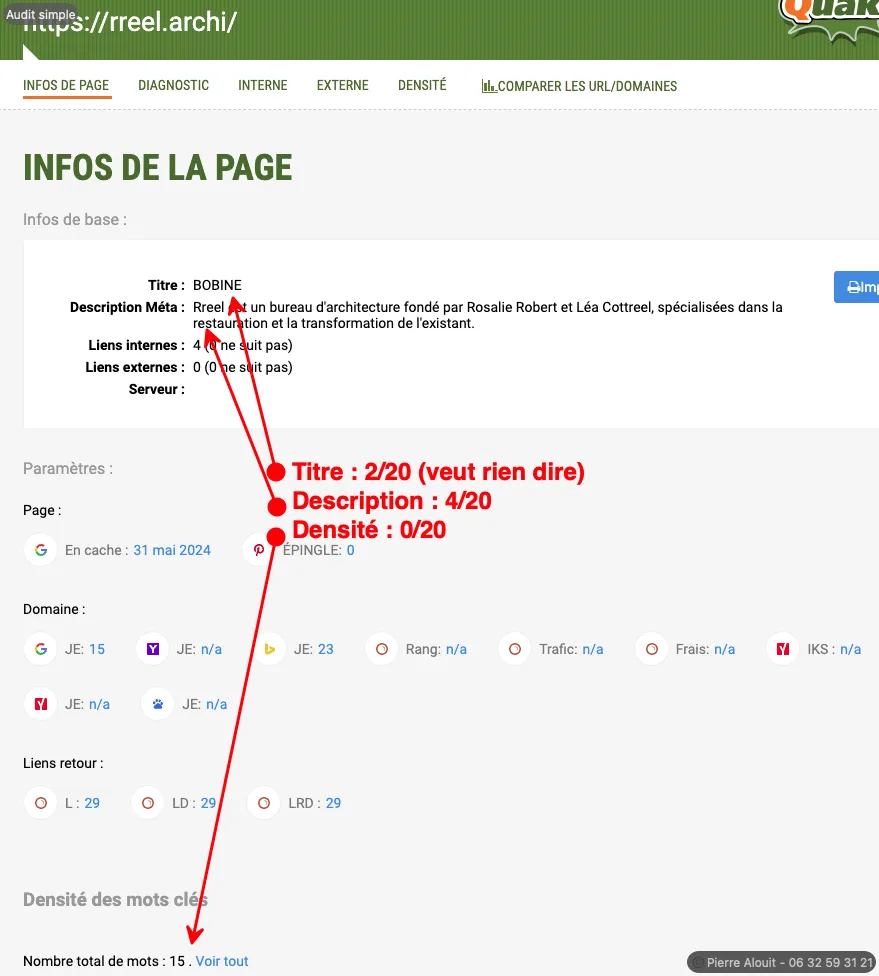Open the Diagnostic tab
The height and width of the screenshot is (976, 879).
174,86
